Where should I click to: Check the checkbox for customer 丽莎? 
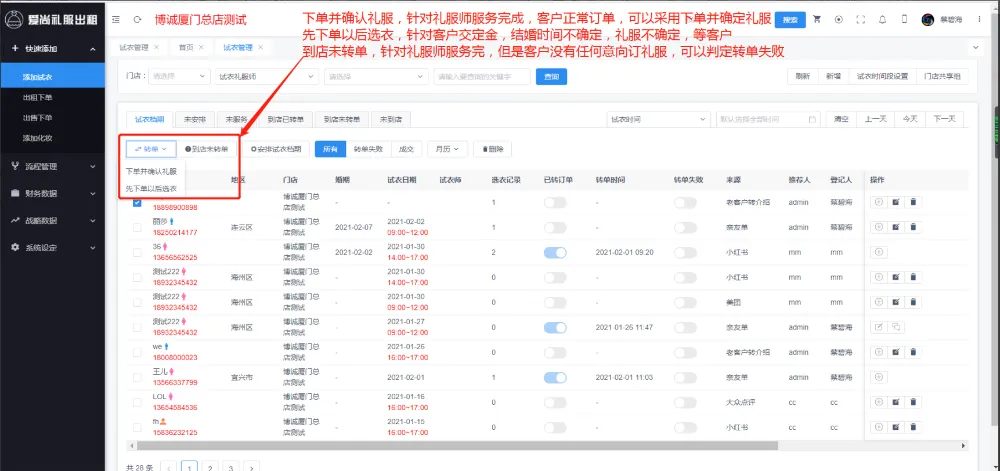coord(137,227)
